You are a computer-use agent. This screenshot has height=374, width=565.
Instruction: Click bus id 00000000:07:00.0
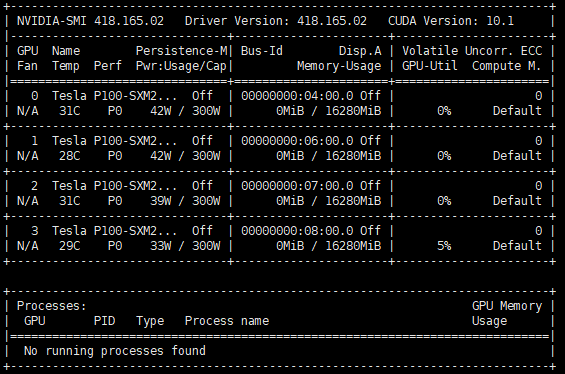click(x=297, y=186)
